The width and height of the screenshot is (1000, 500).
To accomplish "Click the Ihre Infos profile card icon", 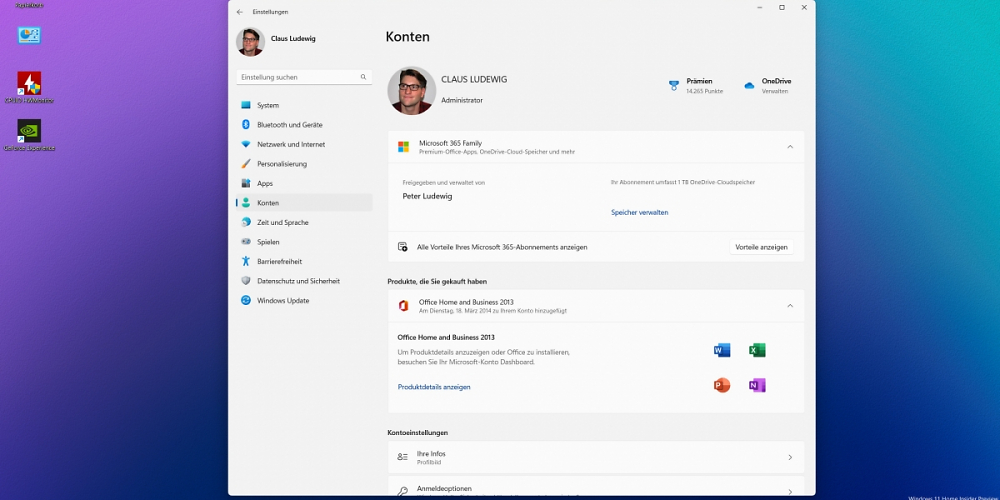I will point(402,457).
